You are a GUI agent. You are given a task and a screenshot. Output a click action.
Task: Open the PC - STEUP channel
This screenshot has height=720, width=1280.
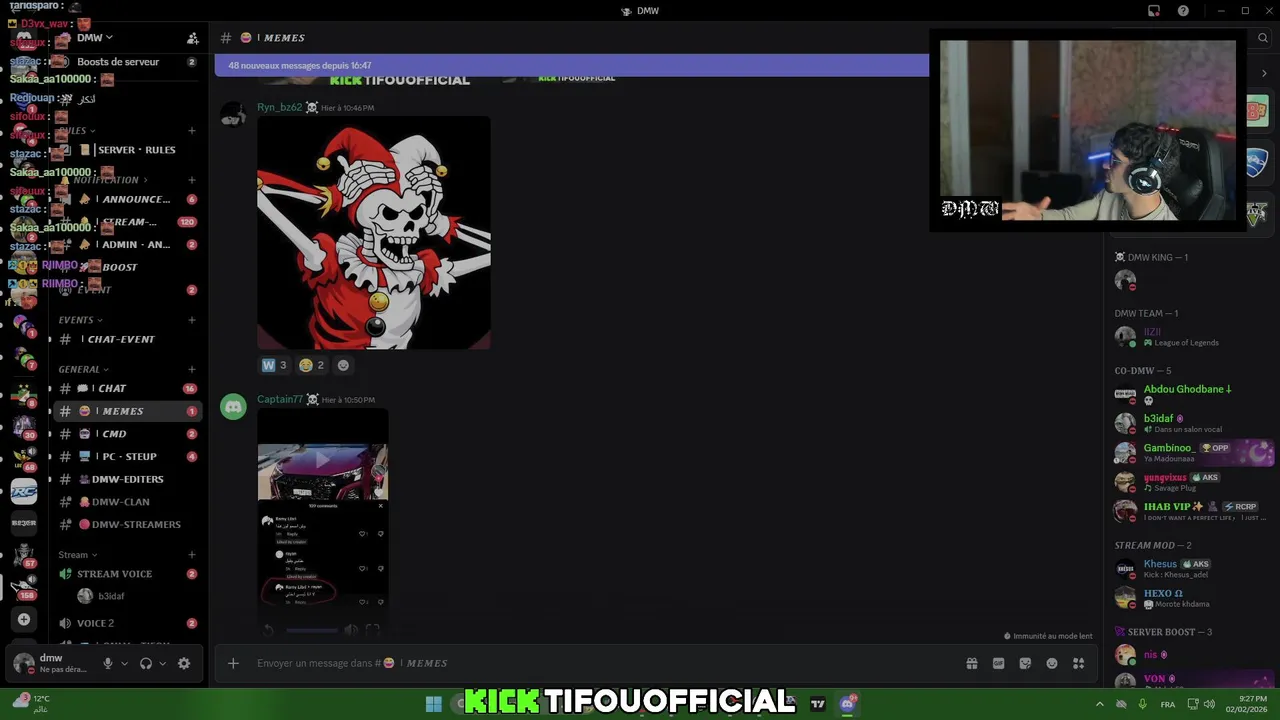pos(127,456)
